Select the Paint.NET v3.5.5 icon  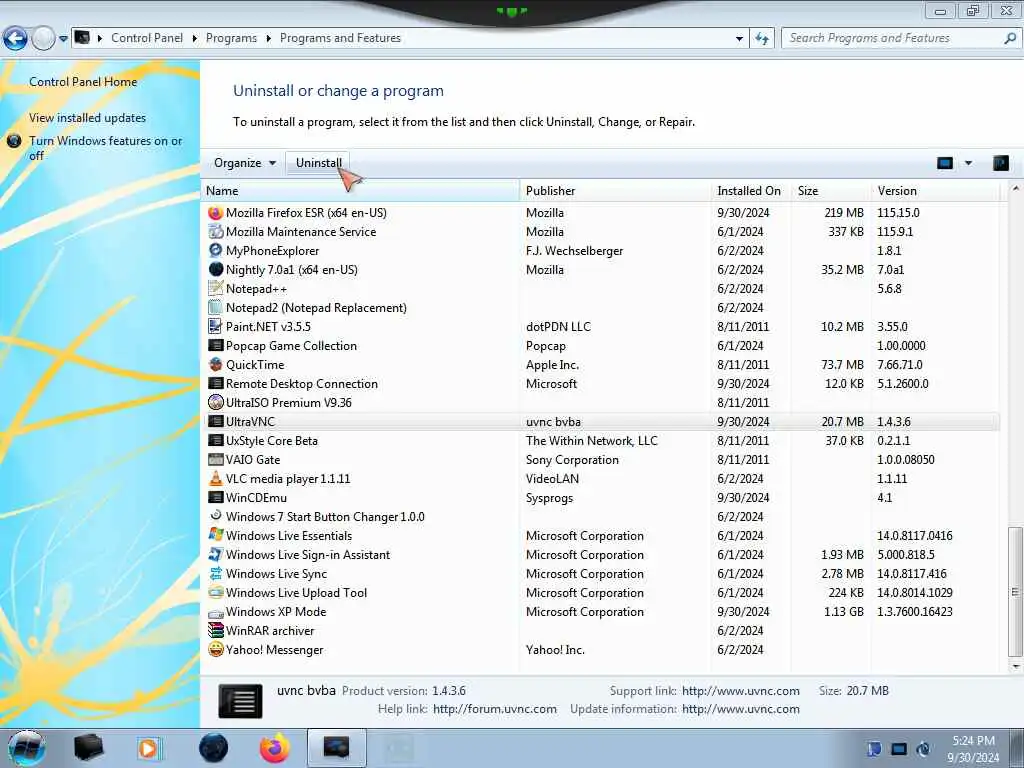(216, 327)
